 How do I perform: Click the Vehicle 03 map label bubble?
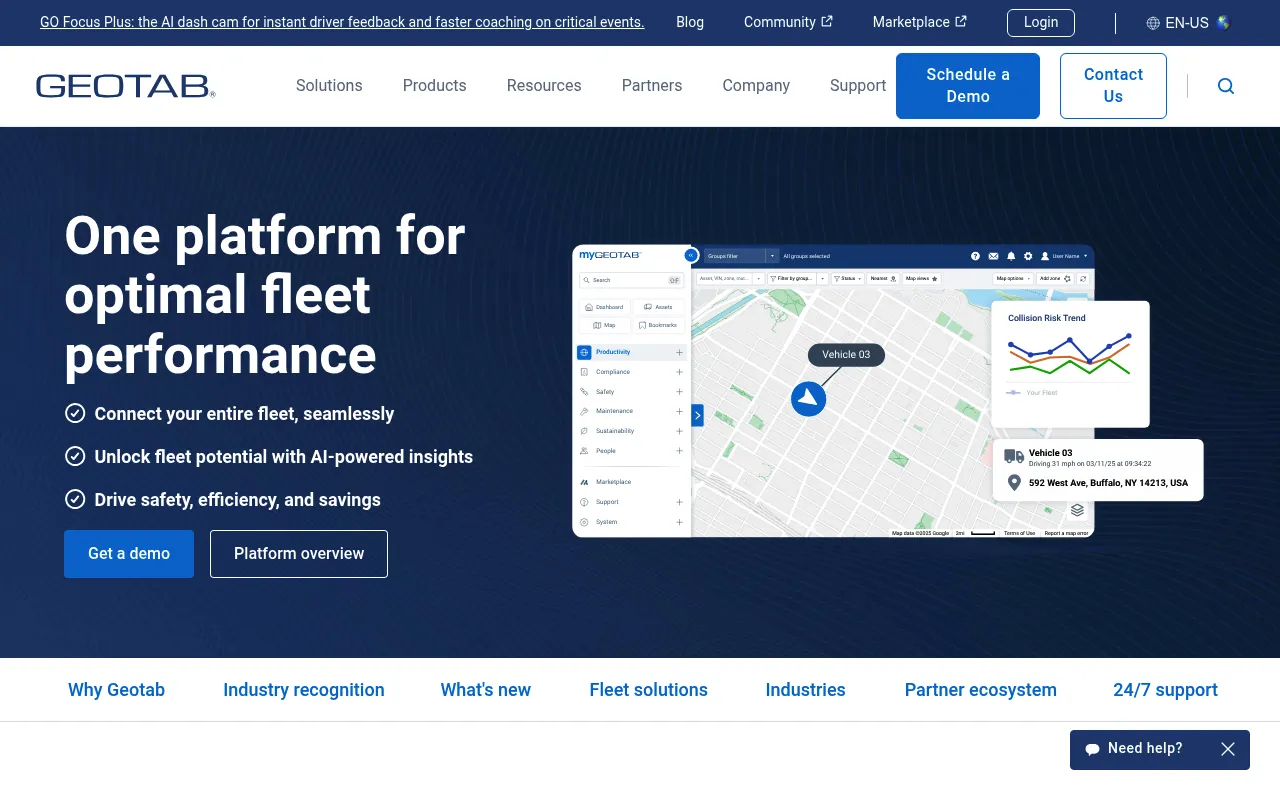point(846,355)
